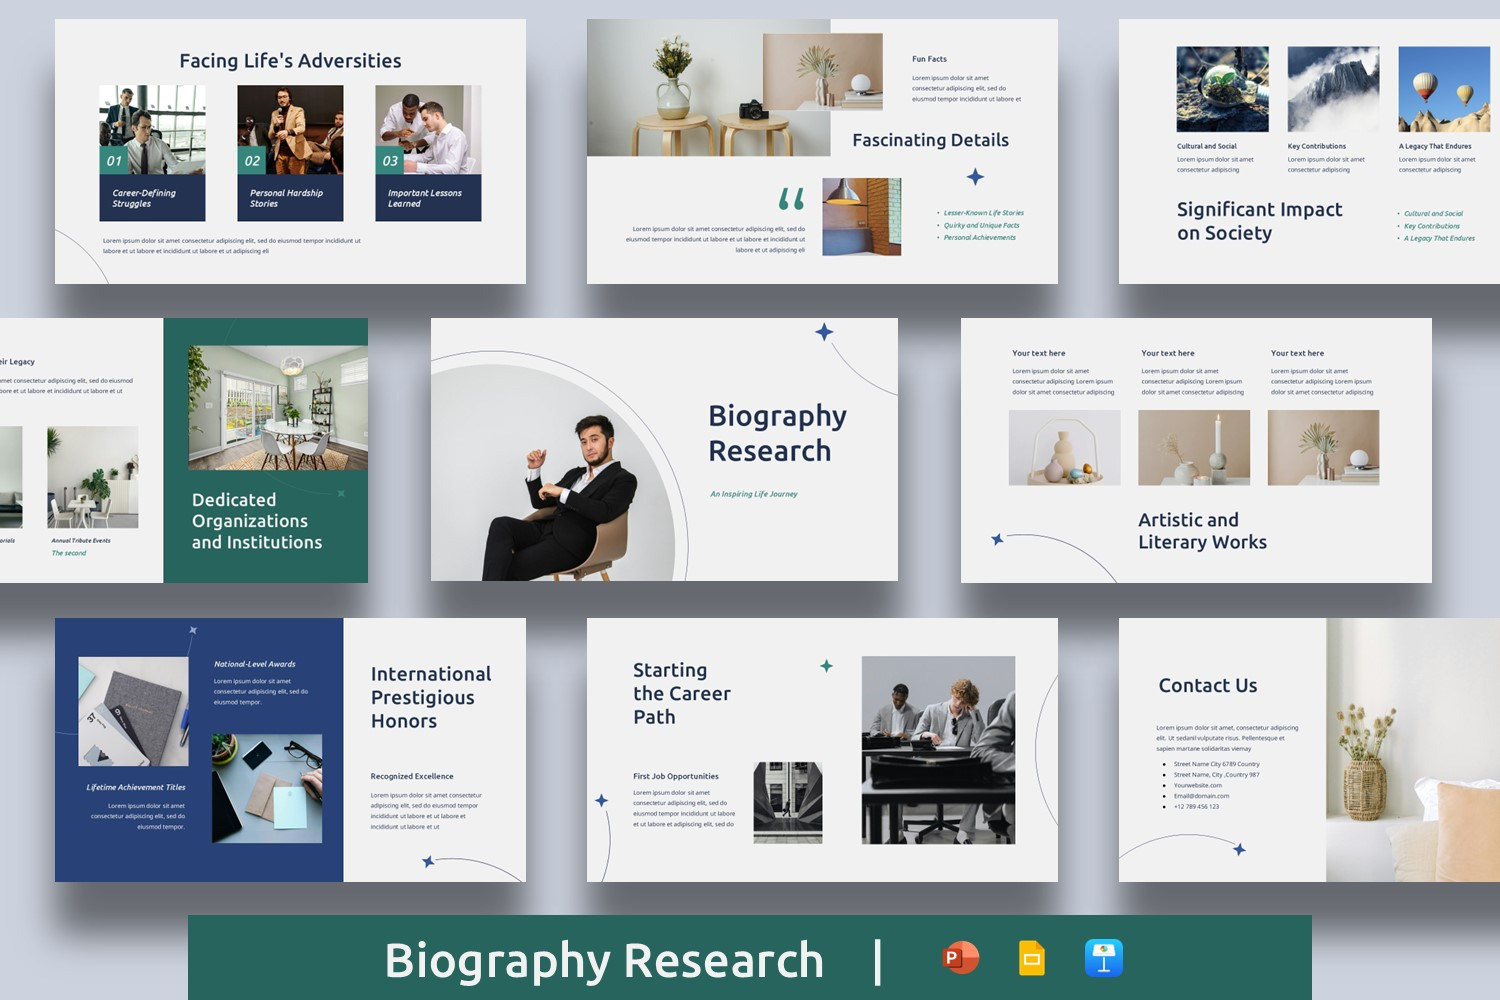Click the green star near Starting the Career Path

tap(826, 666)
